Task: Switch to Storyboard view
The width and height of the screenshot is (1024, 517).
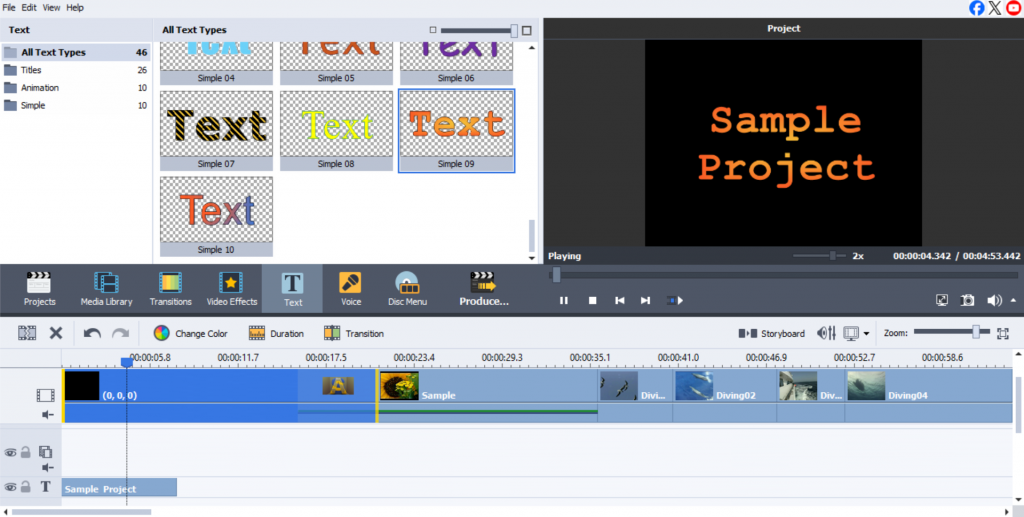Action: (771, 333)
